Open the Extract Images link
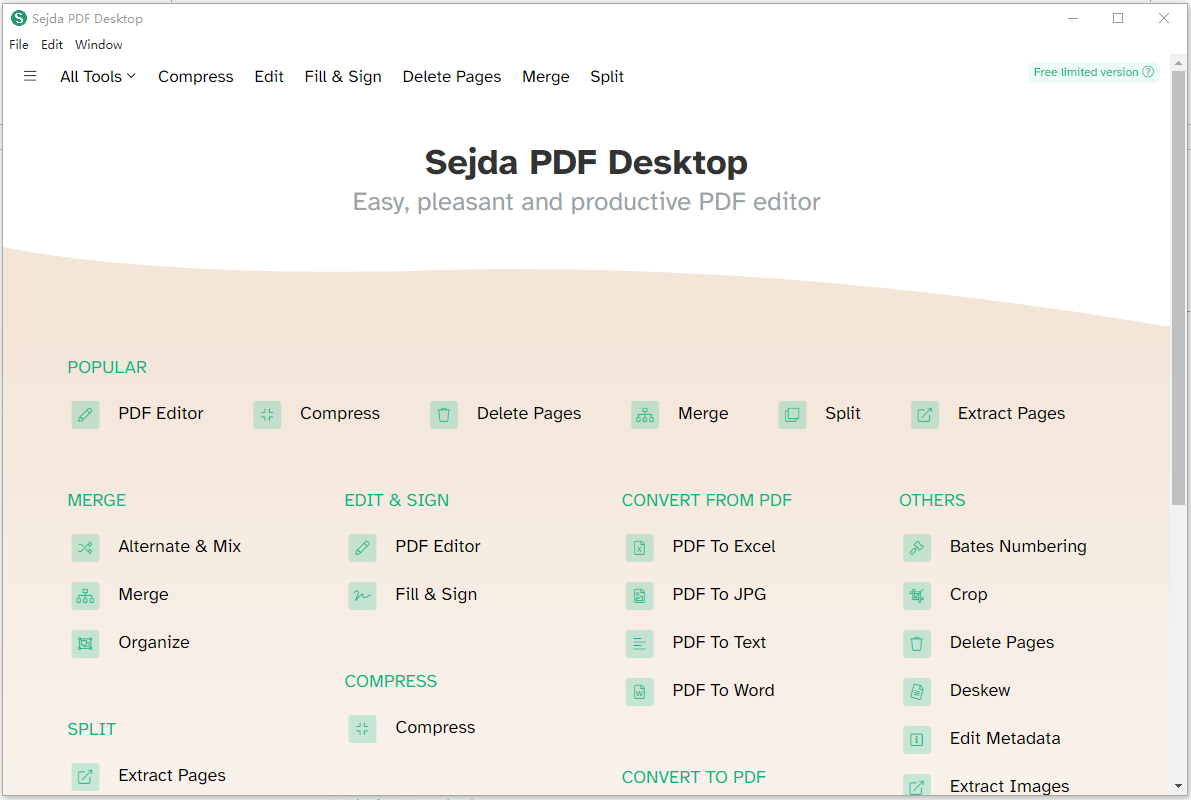The image size is (1191, 800). pyautogui.click(x=1009, y=786)
